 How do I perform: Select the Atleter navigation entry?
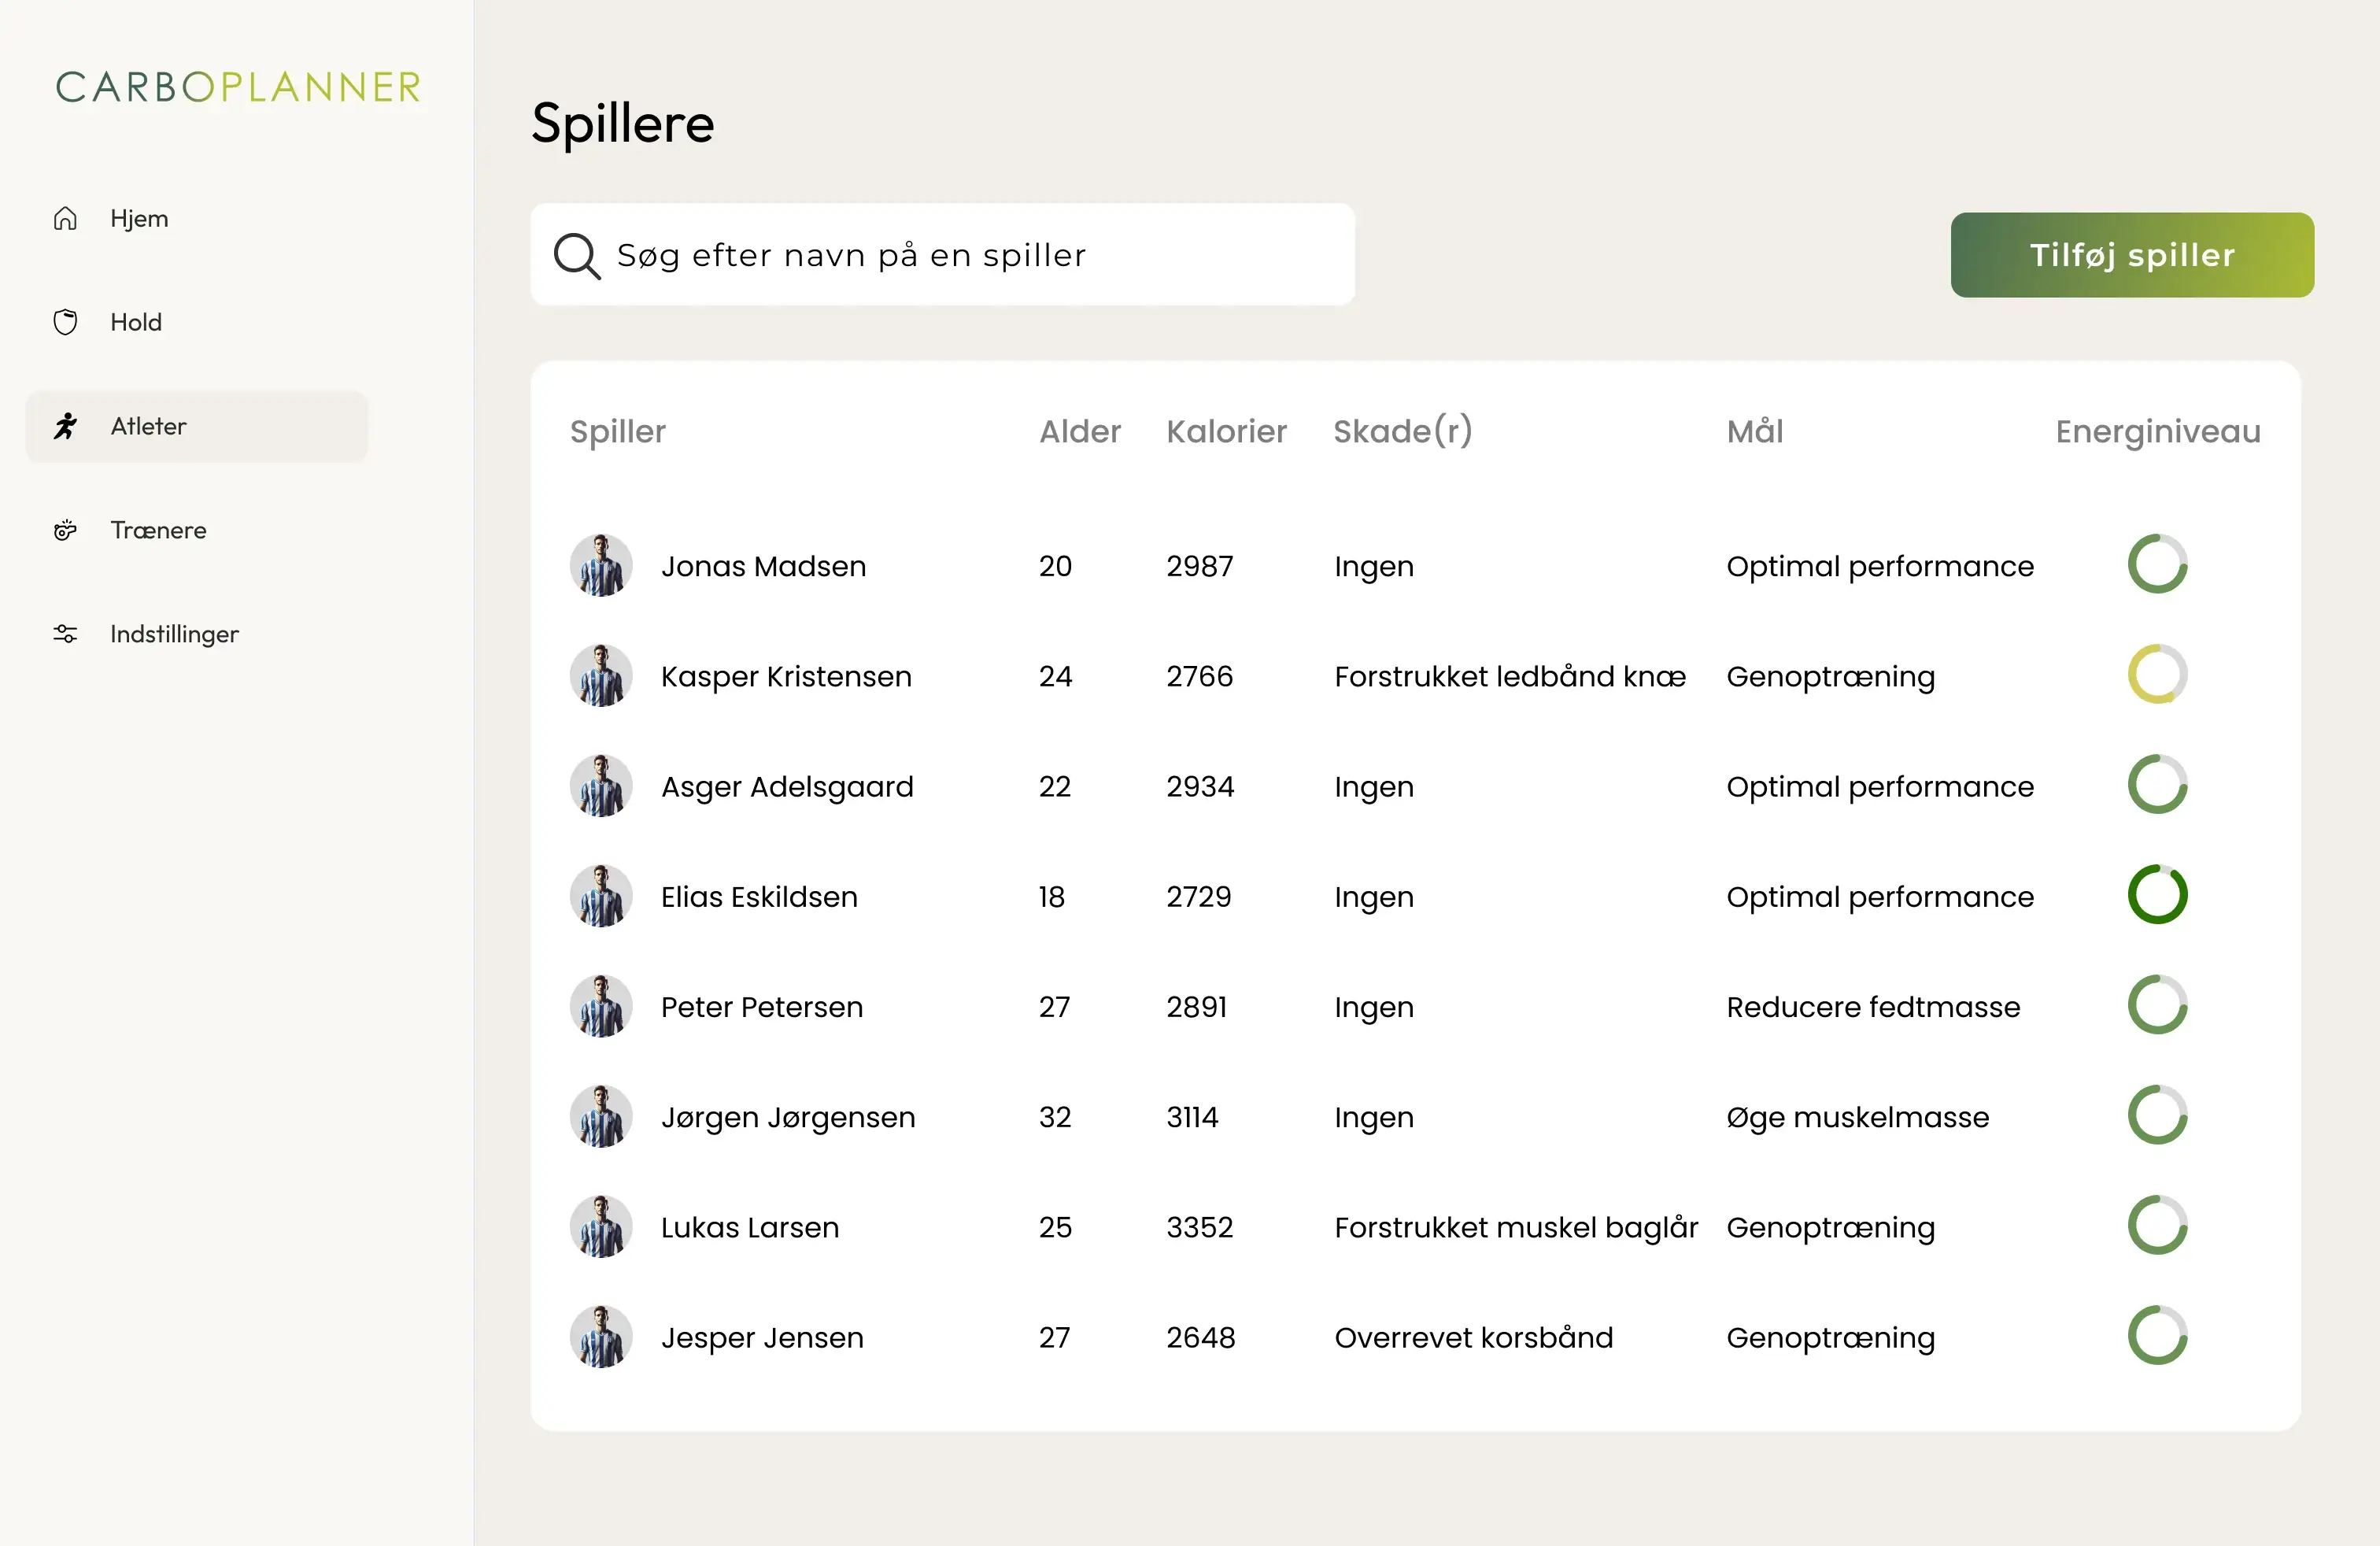(148, 426)
